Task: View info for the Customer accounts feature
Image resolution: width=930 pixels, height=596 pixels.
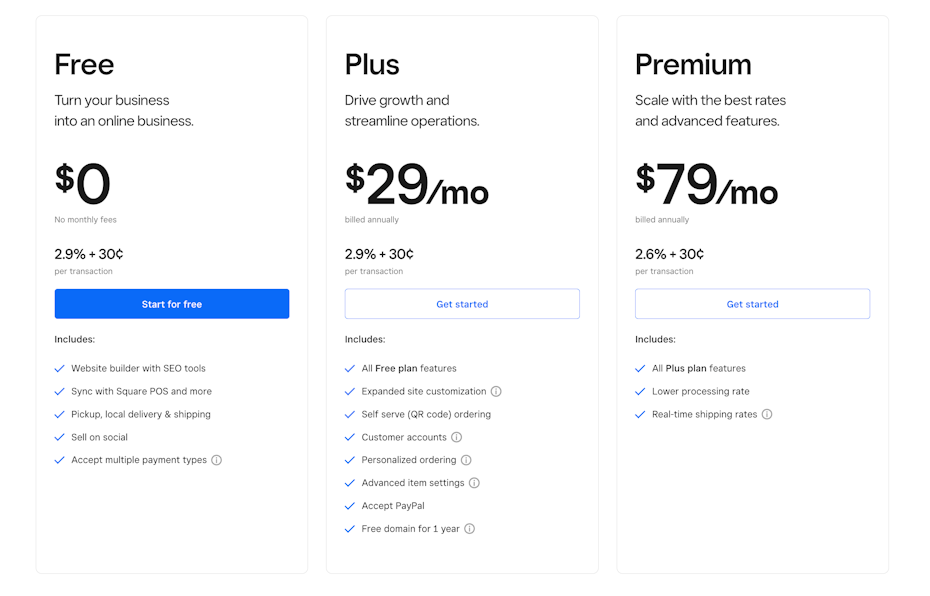Action: 455,437
